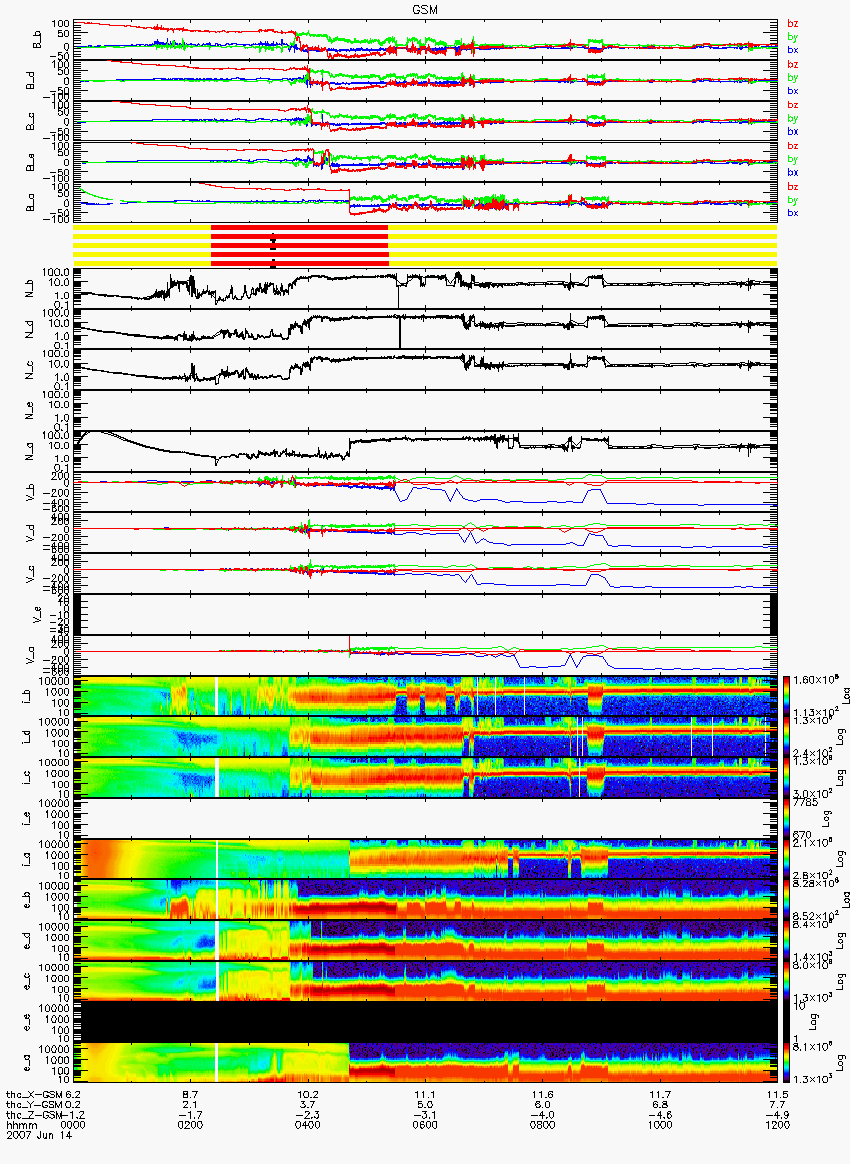Viewport: 850px width, 1164px height.
Task: Click the green by legend of B_b panel
Action: (792, 36)
